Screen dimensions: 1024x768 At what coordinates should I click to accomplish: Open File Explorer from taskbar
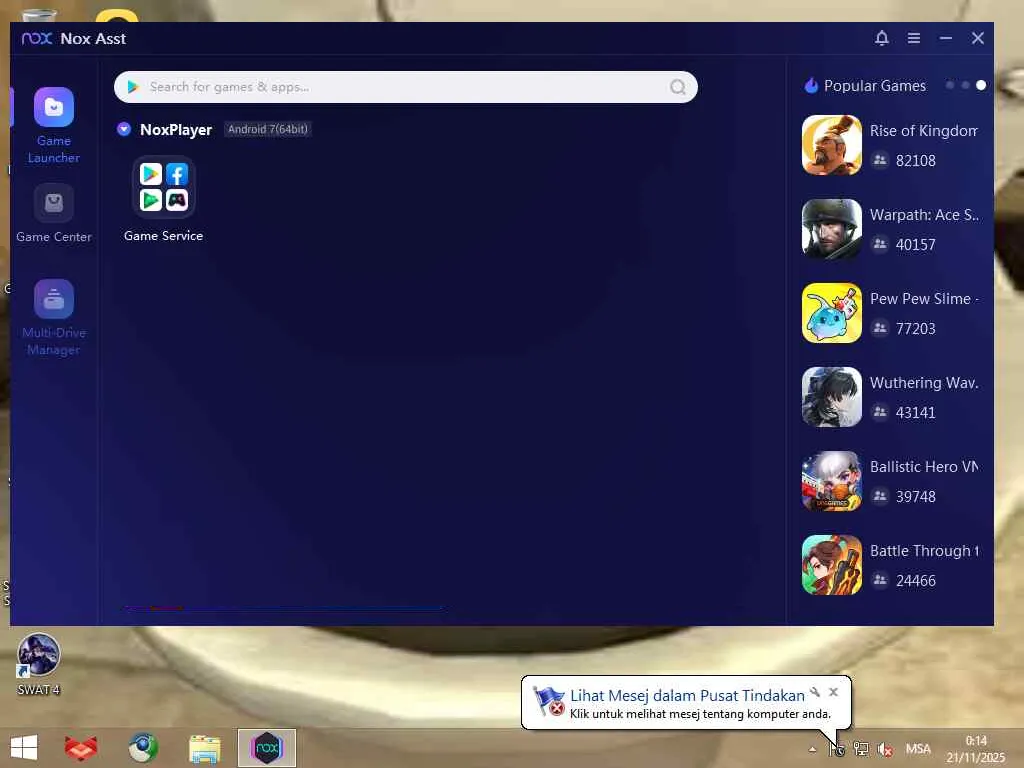coord(204,748)
